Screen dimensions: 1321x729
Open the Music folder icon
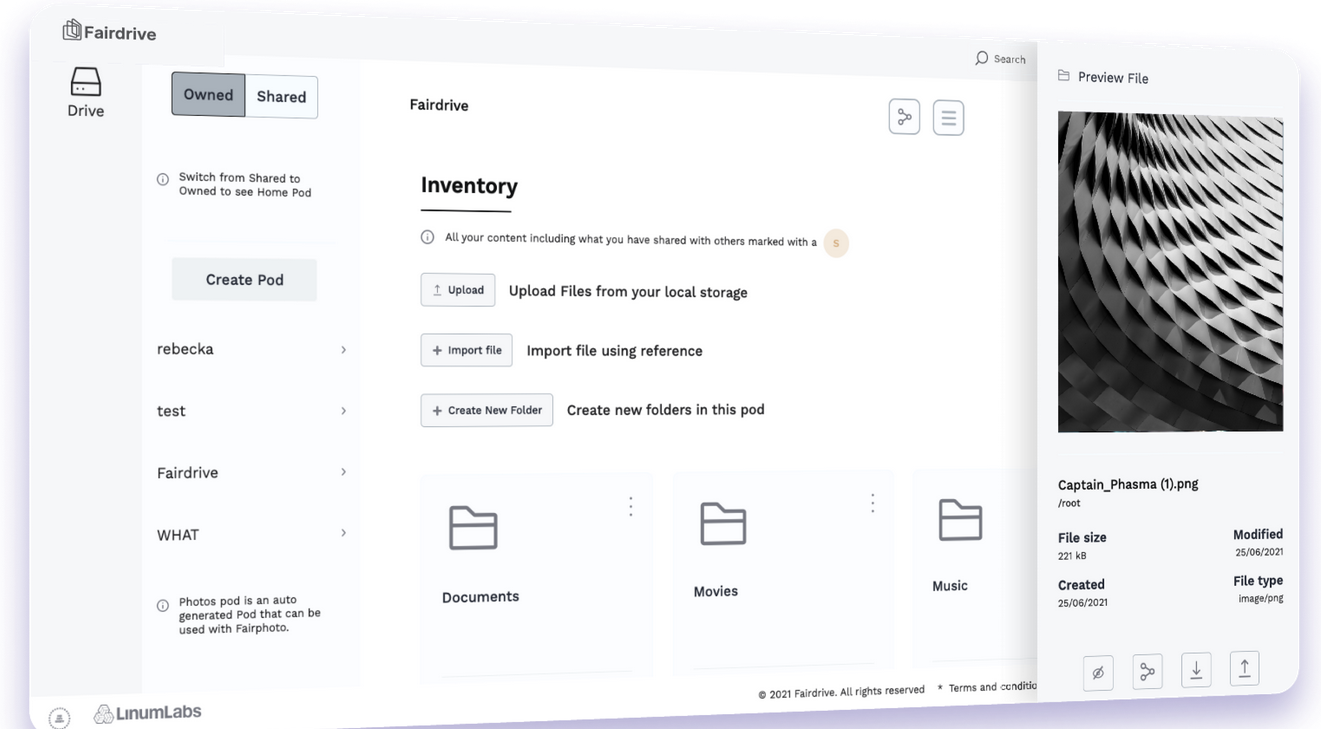pos(960,520)
